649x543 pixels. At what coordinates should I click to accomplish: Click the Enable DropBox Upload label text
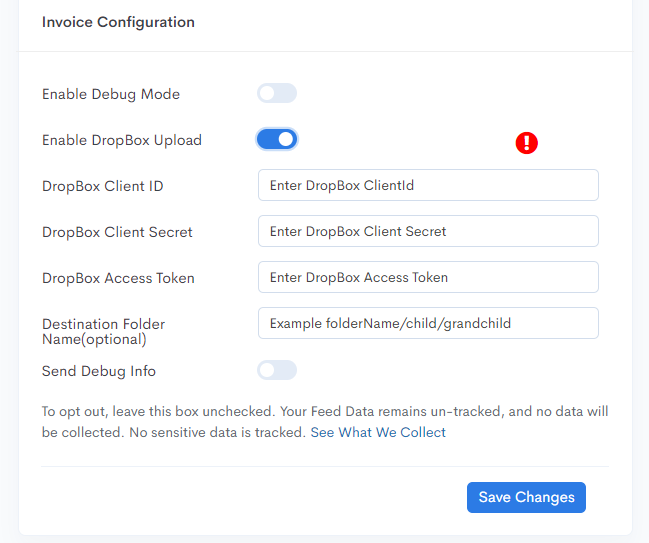pyautogui.click(x=122, y=140)
